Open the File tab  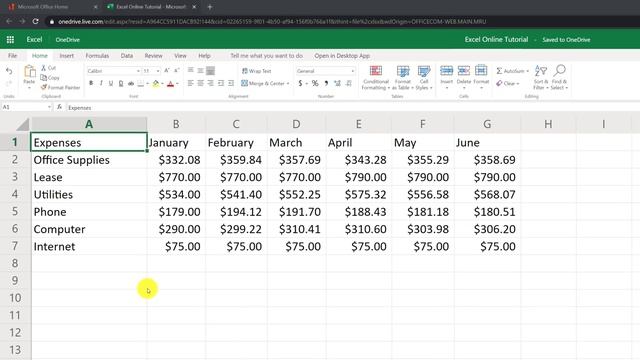click(13, 56)
